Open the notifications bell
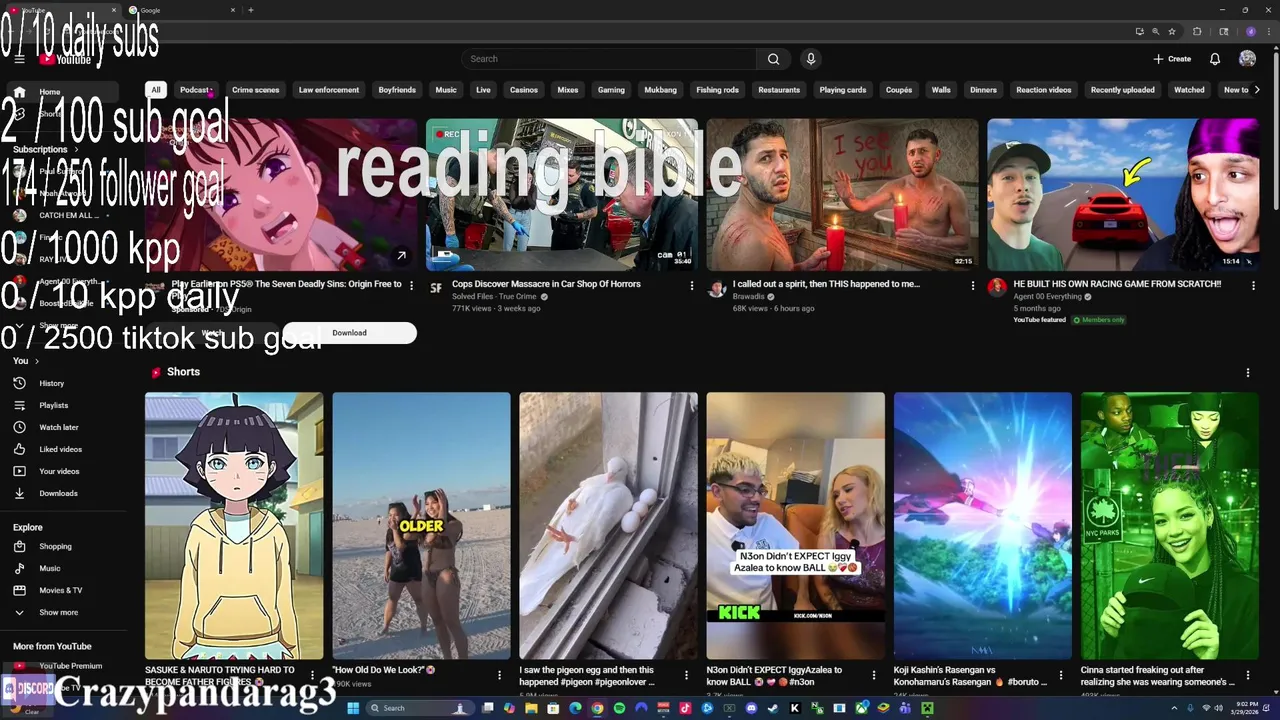The image size is (1280, 720). click(1215, 59)
